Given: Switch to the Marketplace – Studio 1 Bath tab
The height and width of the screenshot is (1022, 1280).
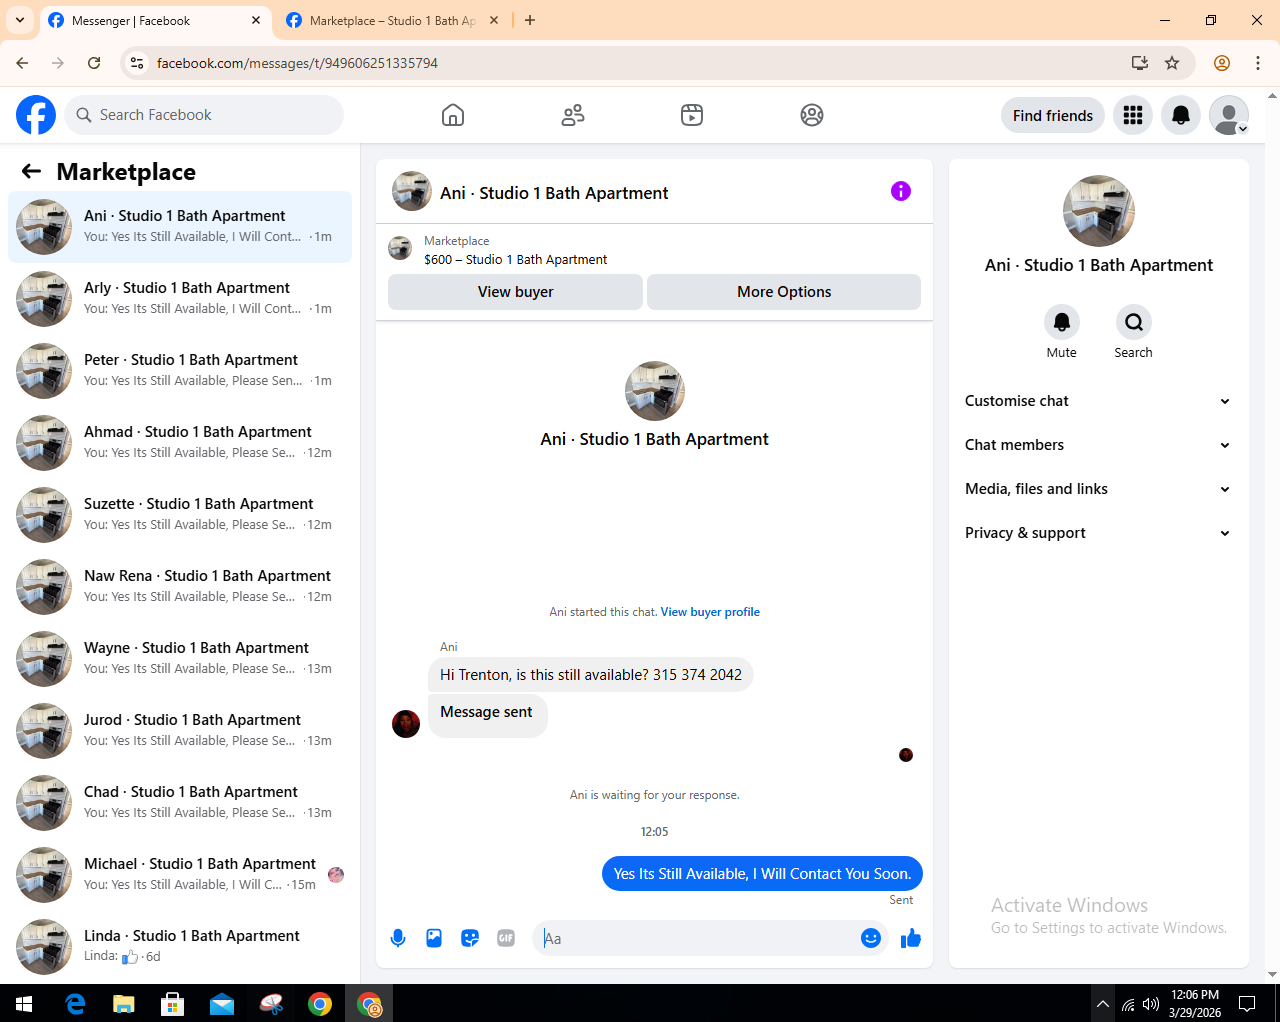Looking at the screenshot, I should (391, 21).
